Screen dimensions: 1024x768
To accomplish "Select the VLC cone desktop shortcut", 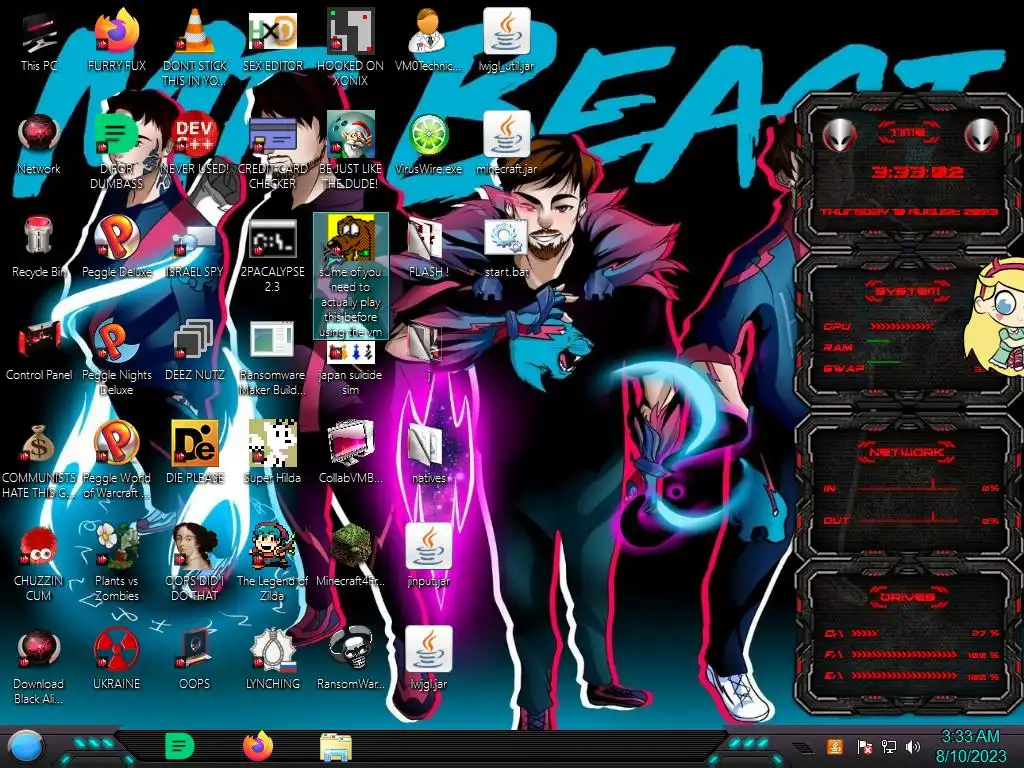I will [x=195, y=32].
